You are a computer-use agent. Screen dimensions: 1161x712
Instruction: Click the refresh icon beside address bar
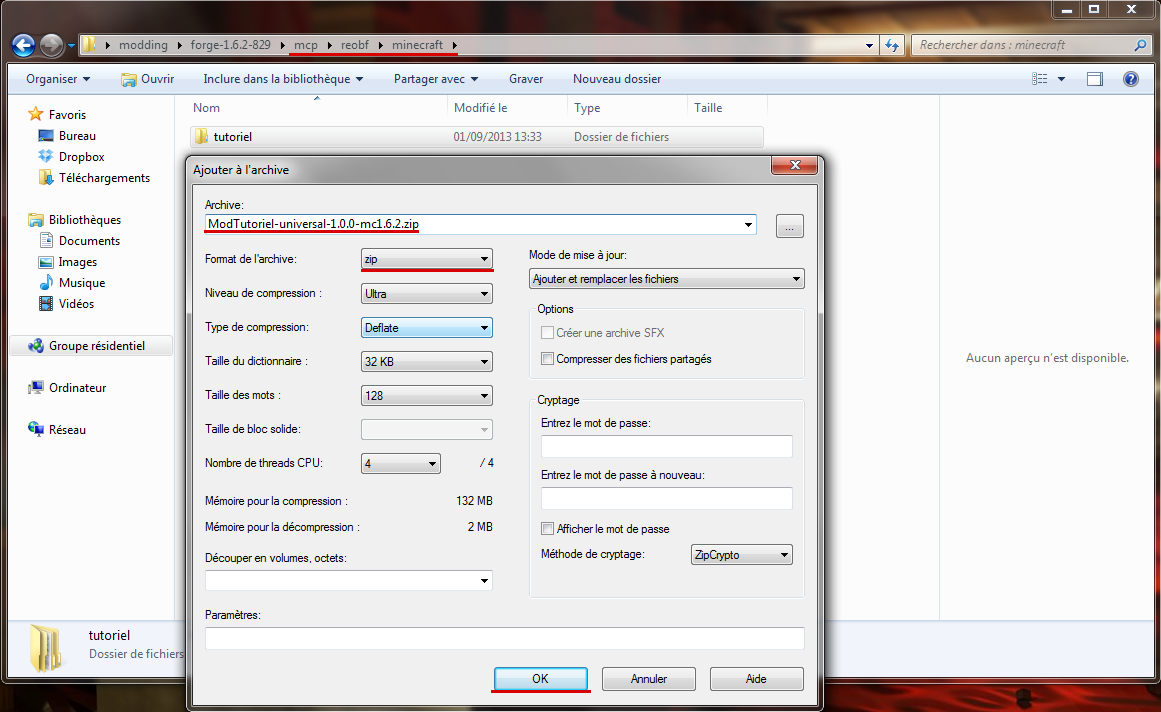pos(892,45)
